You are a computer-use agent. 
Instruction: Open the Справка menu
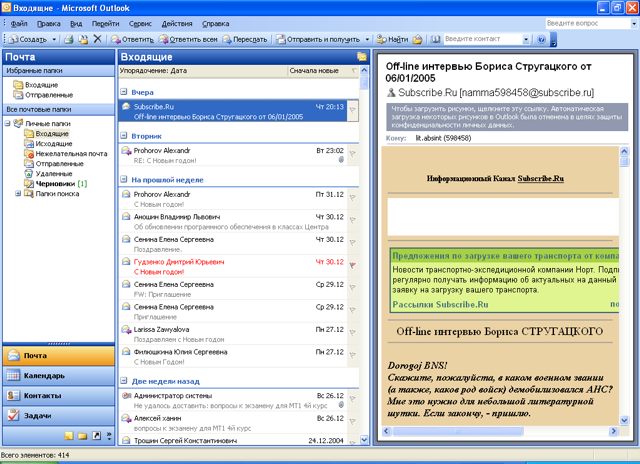216,24
